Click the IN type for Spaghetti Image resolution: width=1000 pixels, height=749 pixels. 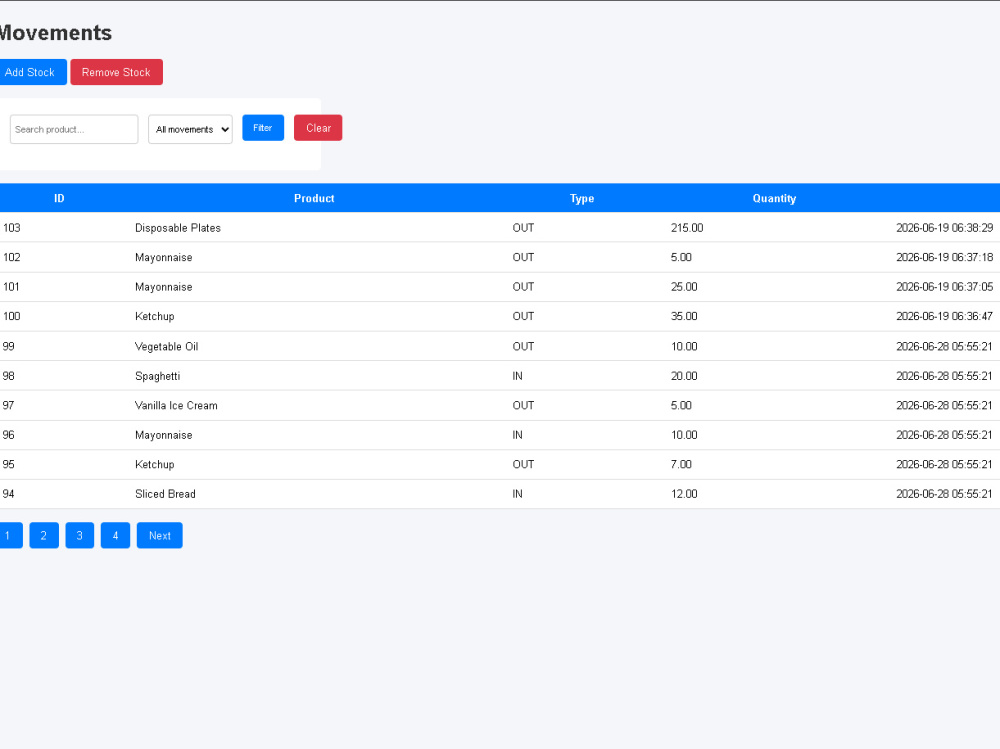517,376
